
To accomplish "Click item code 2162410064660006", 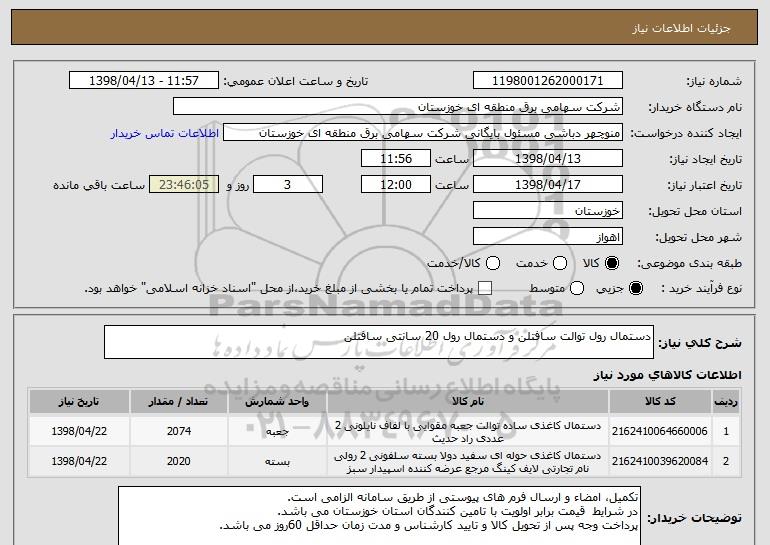I will tap(660, 431).
